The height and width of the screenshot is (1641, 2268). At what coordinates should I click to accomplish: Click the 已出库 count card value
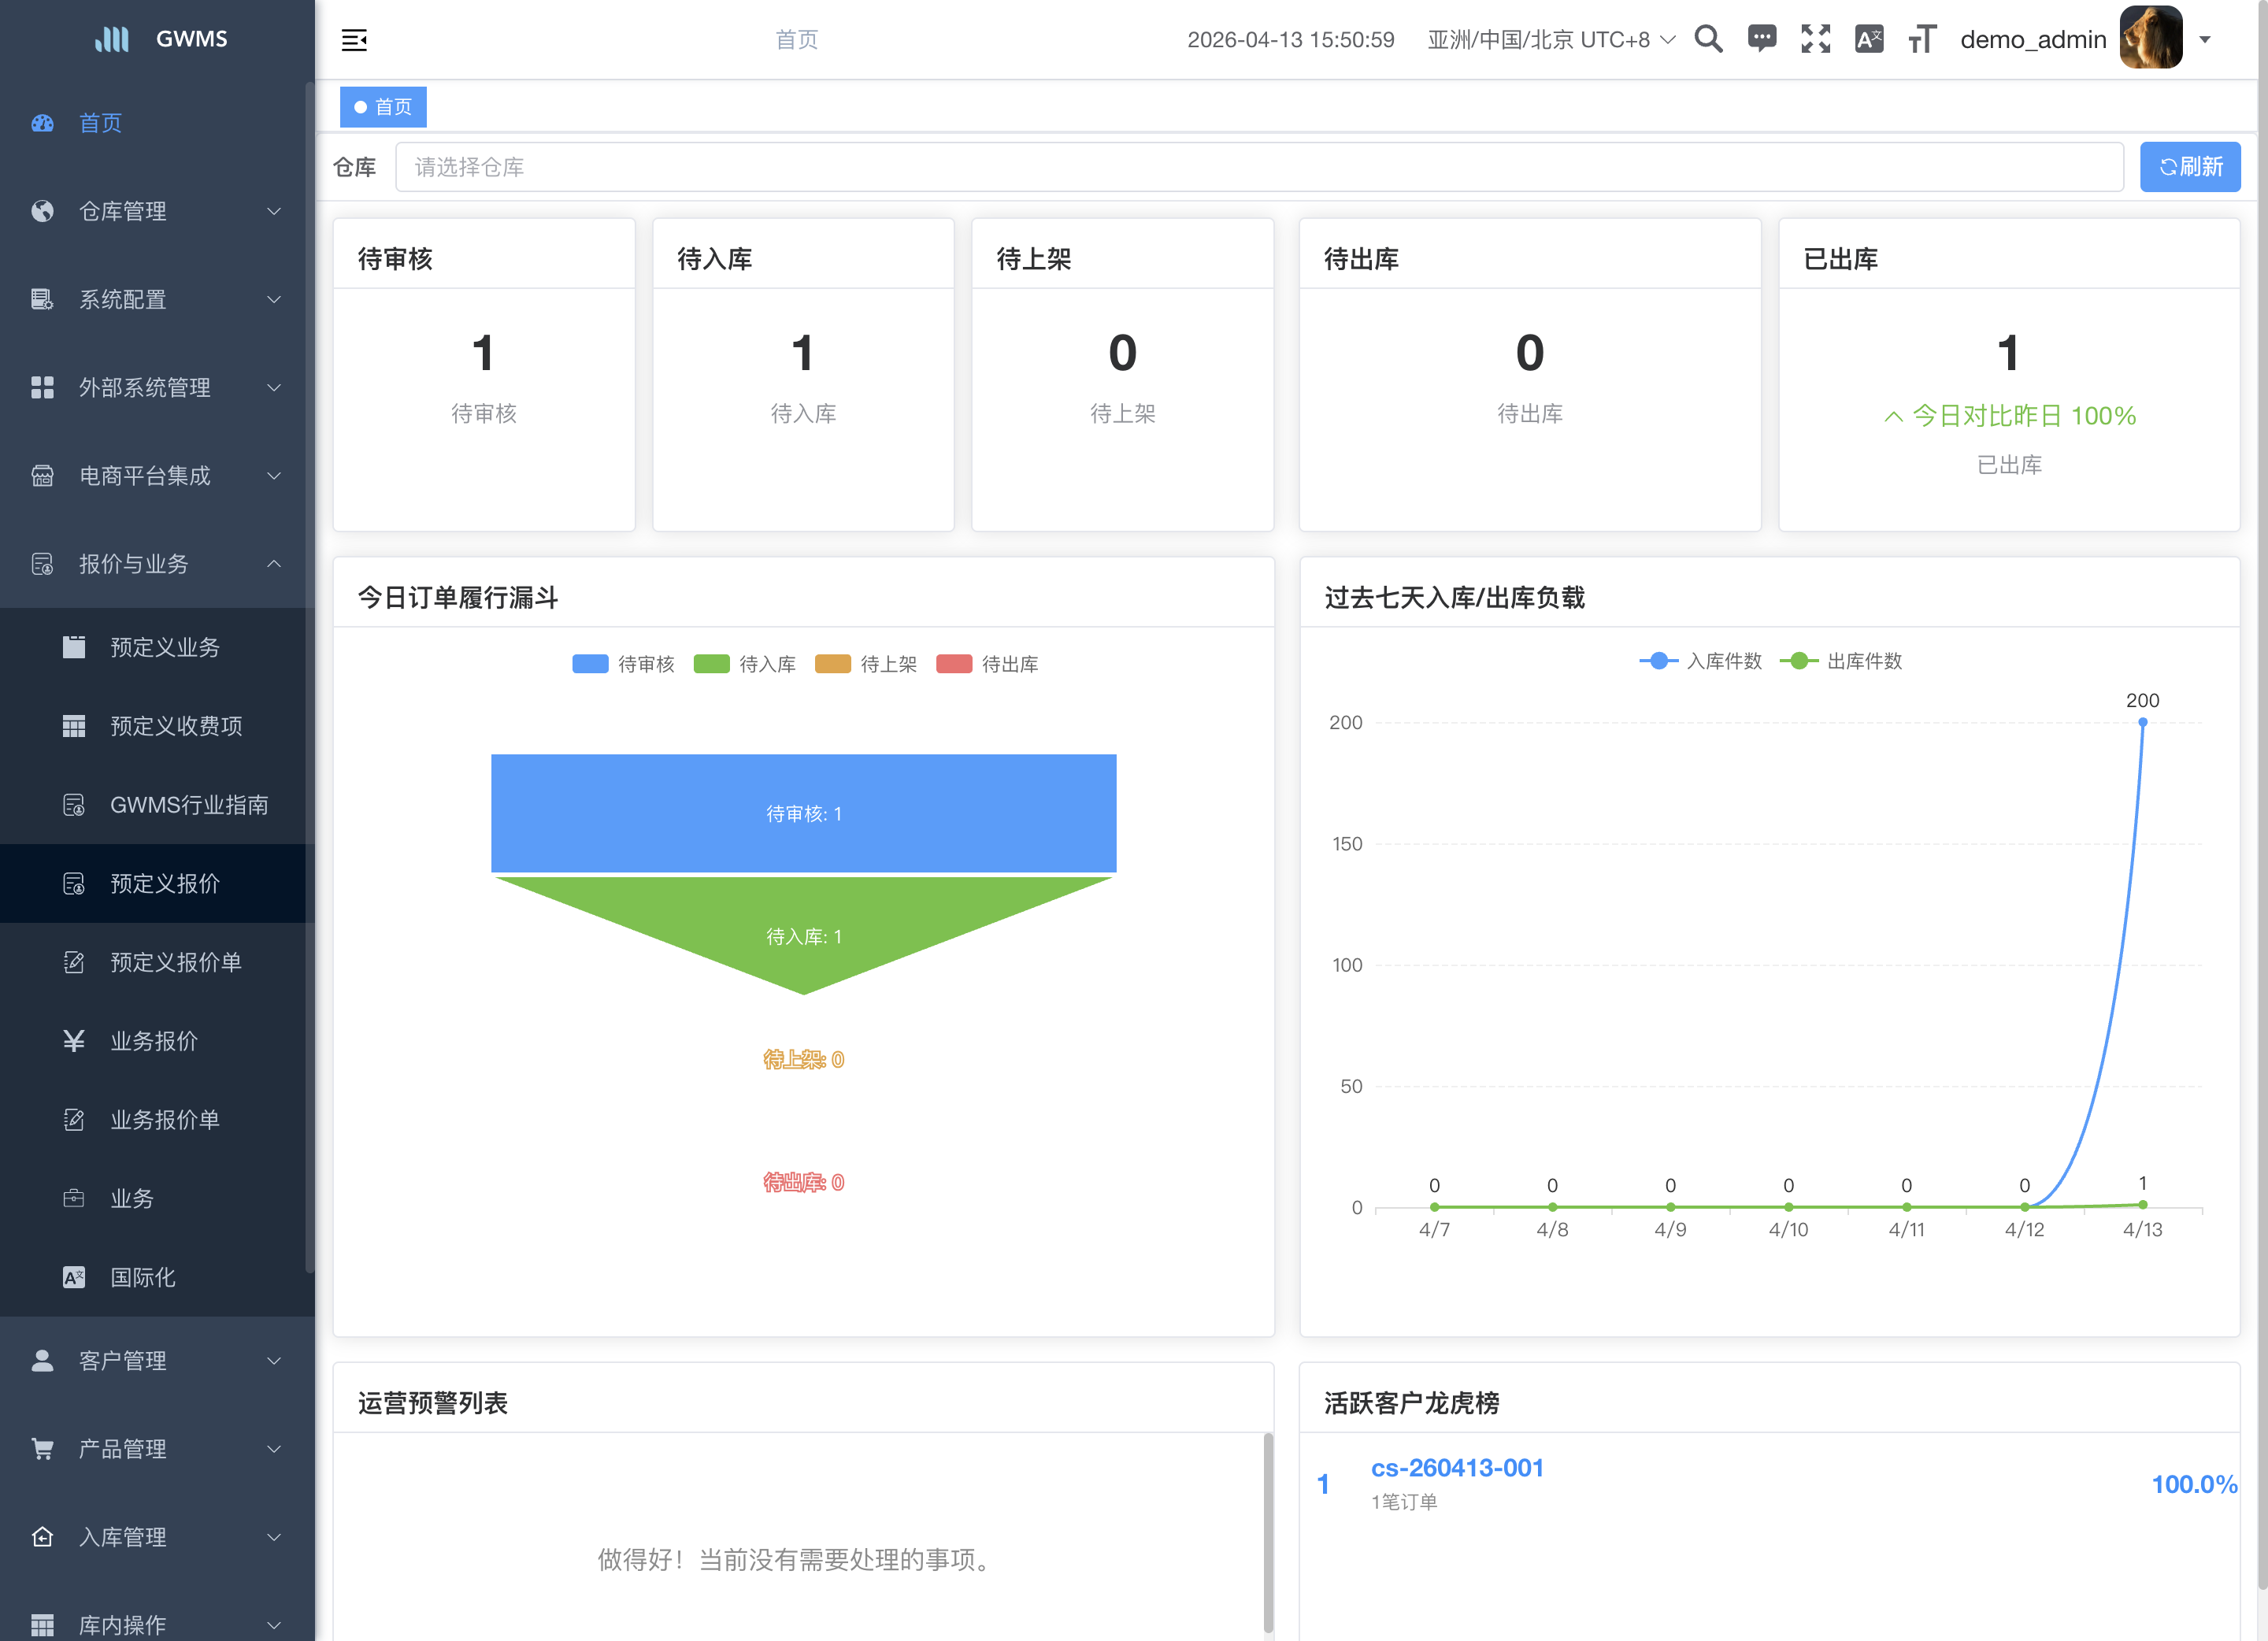[x=2008, y=353]
